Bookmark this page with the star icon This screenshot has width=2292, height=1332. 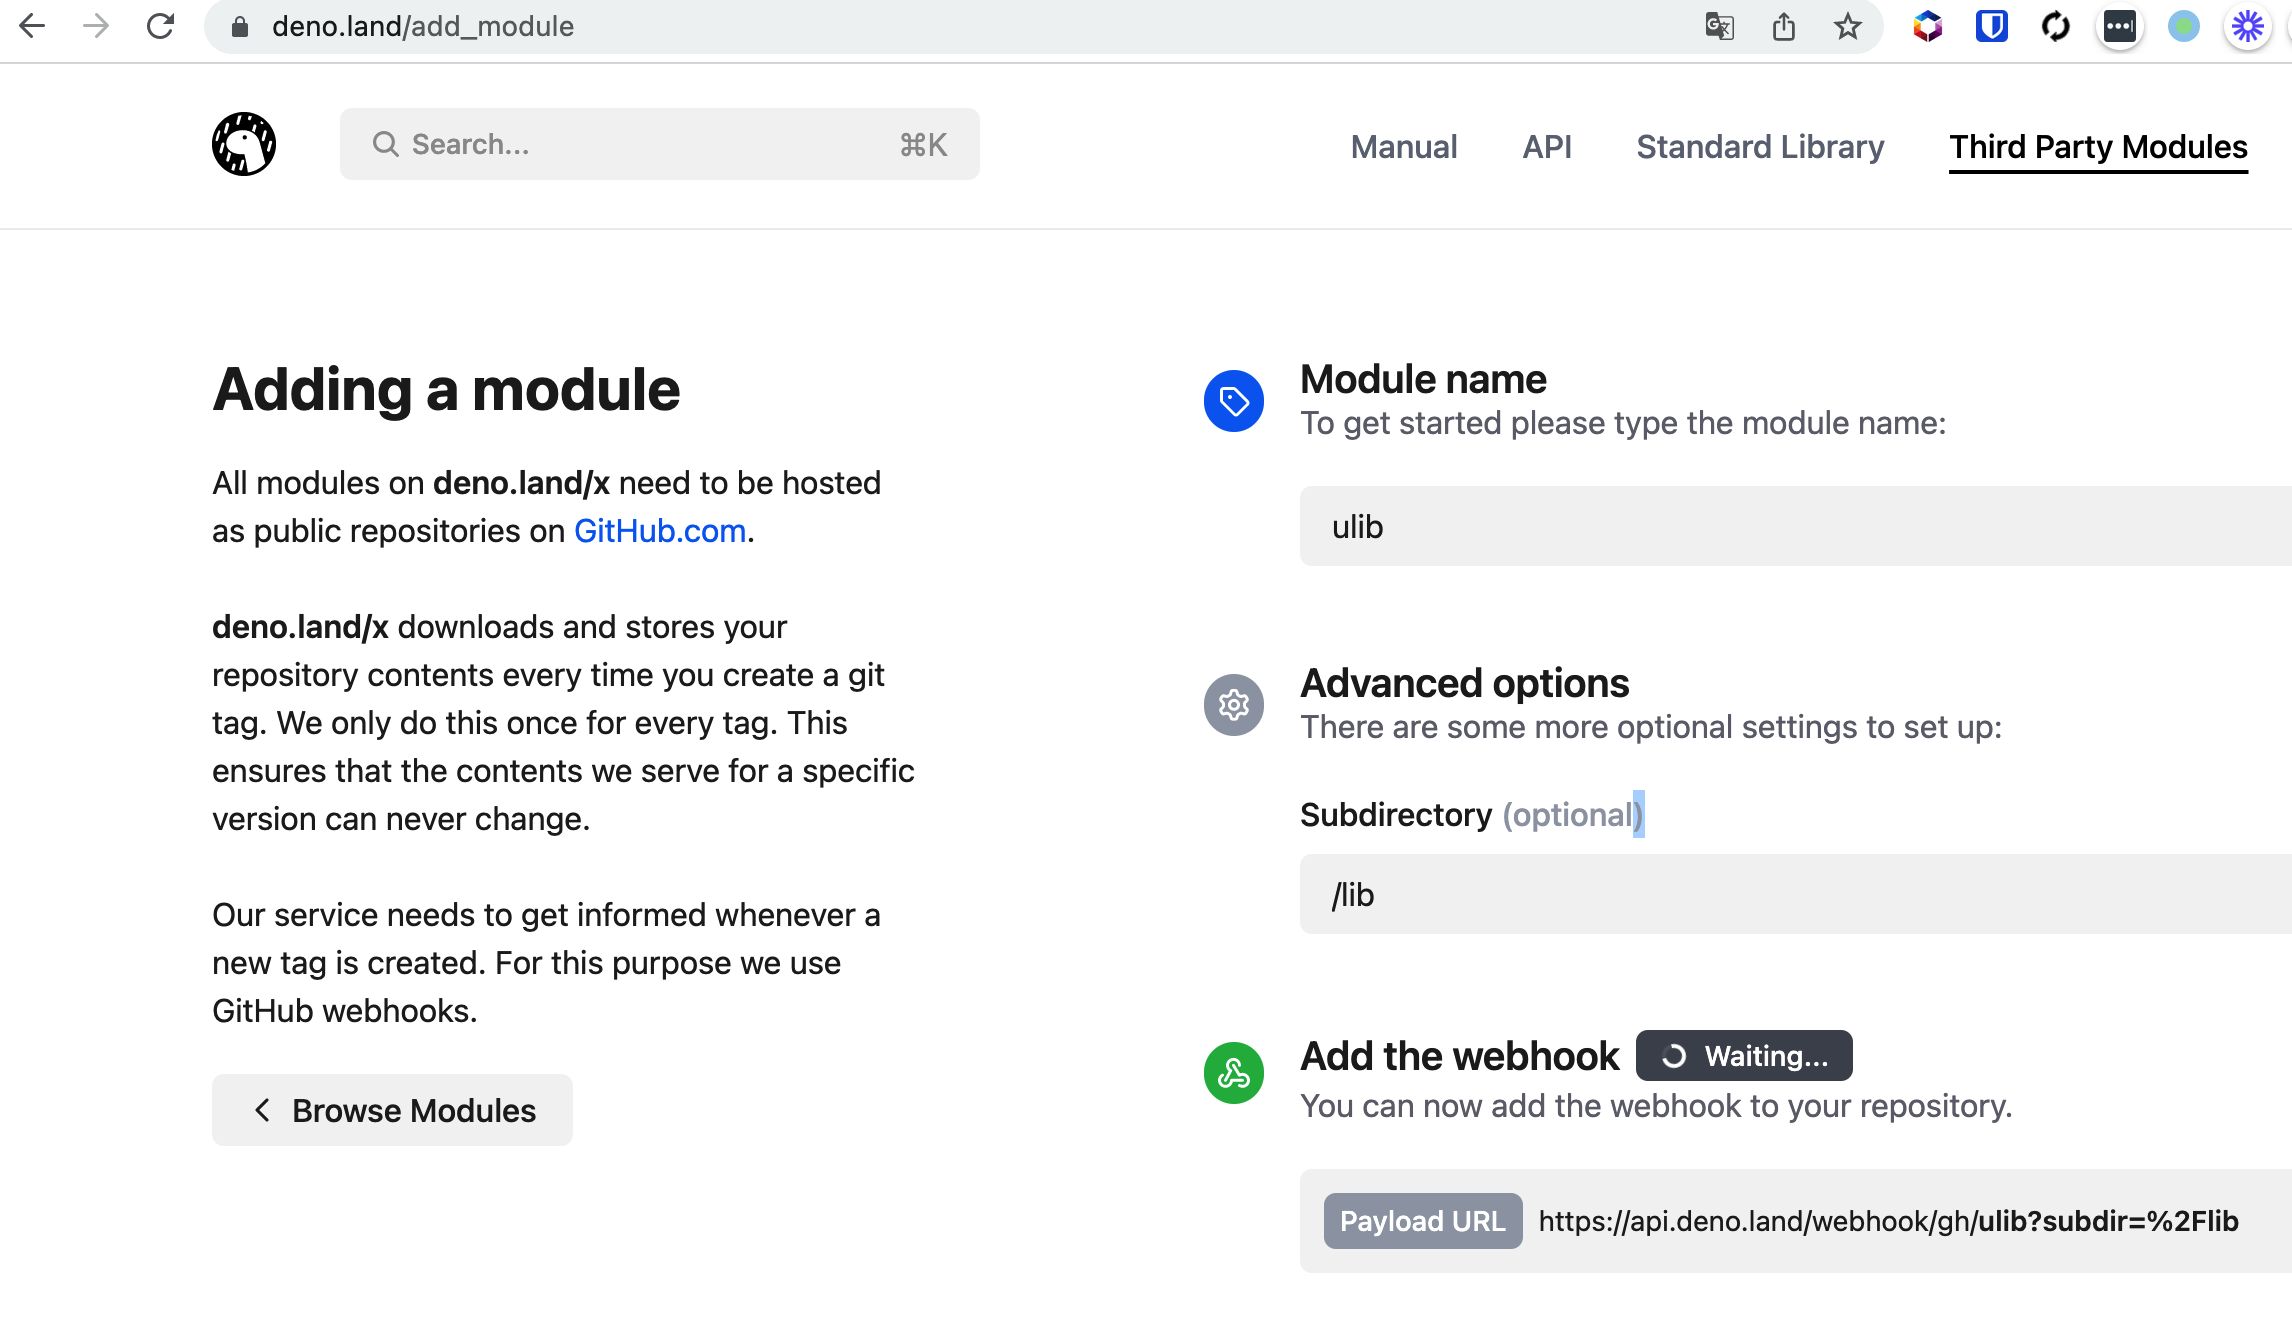click(1848, 27)
